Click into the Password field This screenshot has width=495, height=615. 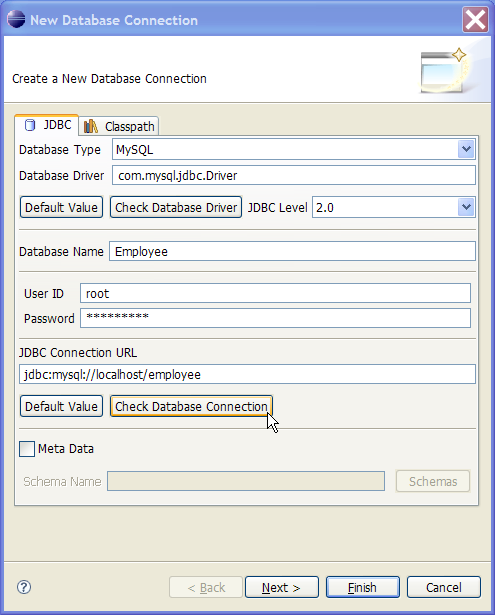(x=275, y=318)
